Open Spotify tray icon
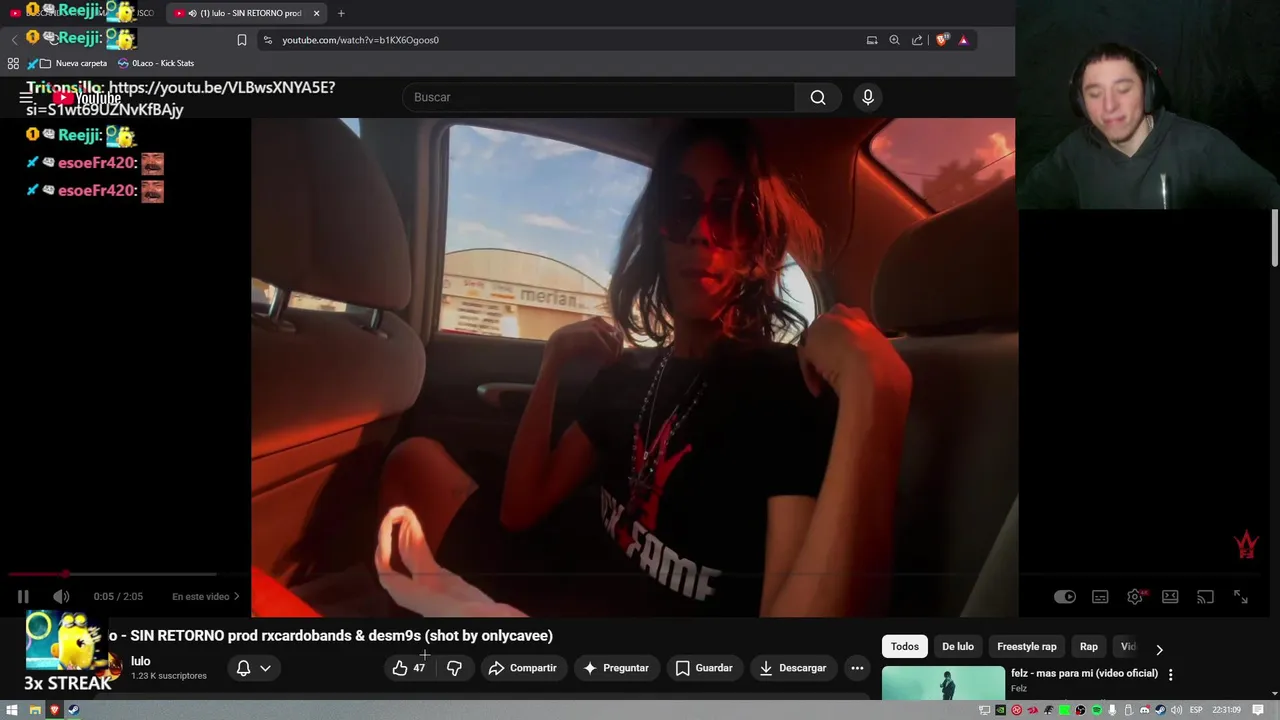The width and height of the screenshot is (1280, 720). 1097,710
